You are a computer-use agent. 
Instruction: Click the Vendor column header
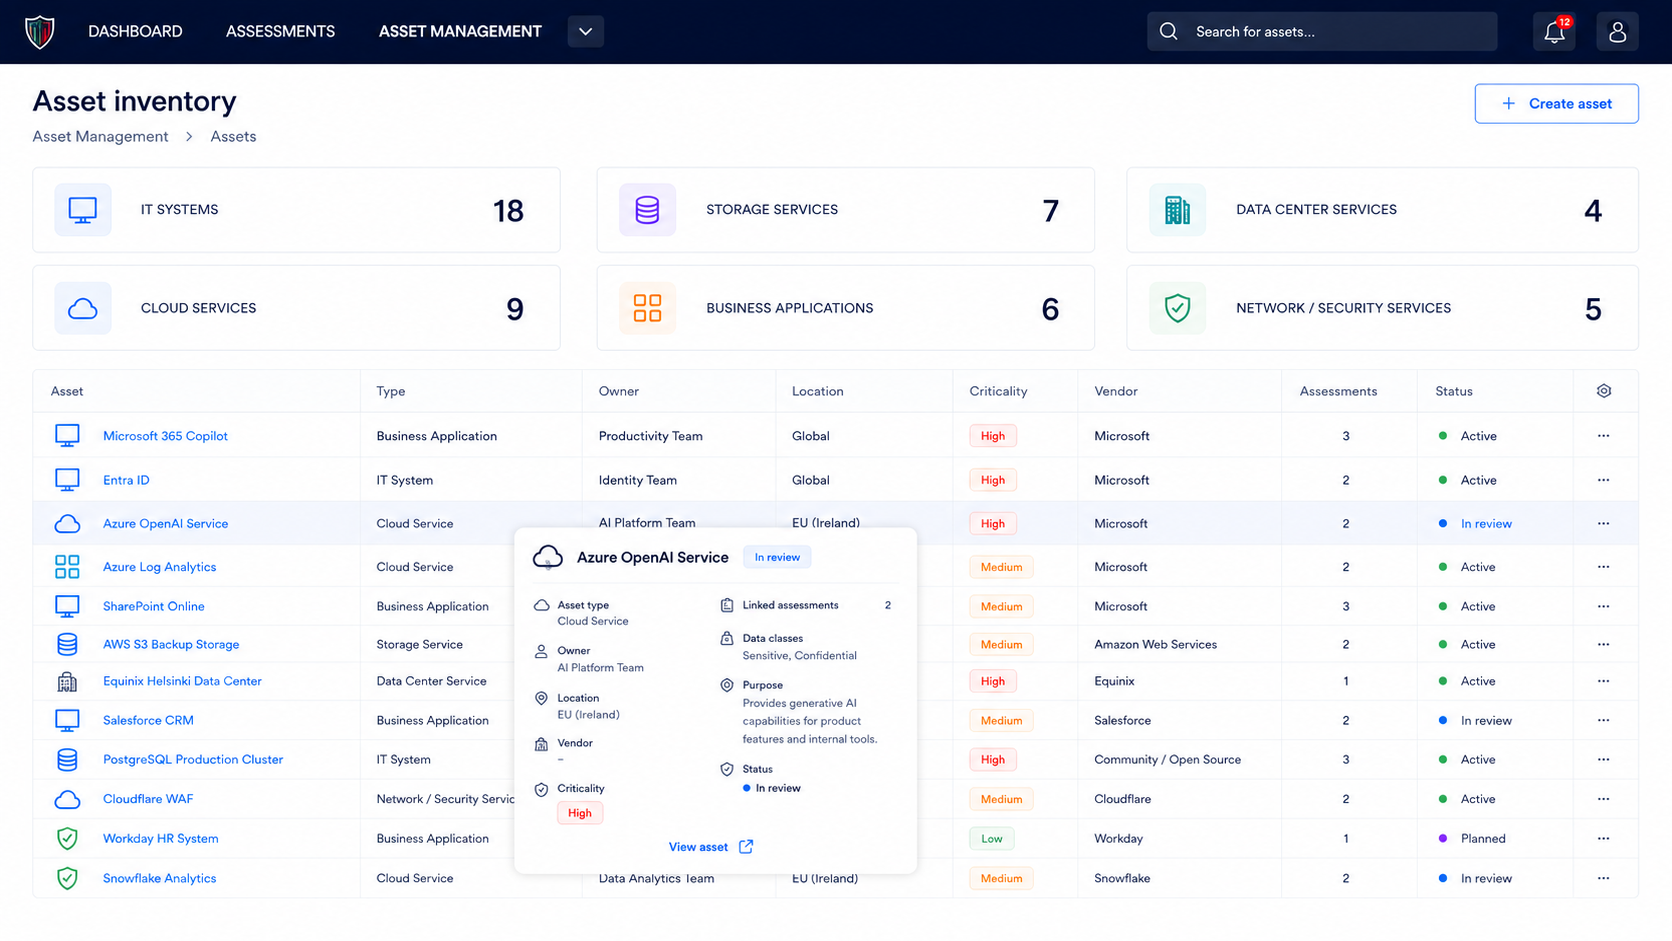point(1116,391)
